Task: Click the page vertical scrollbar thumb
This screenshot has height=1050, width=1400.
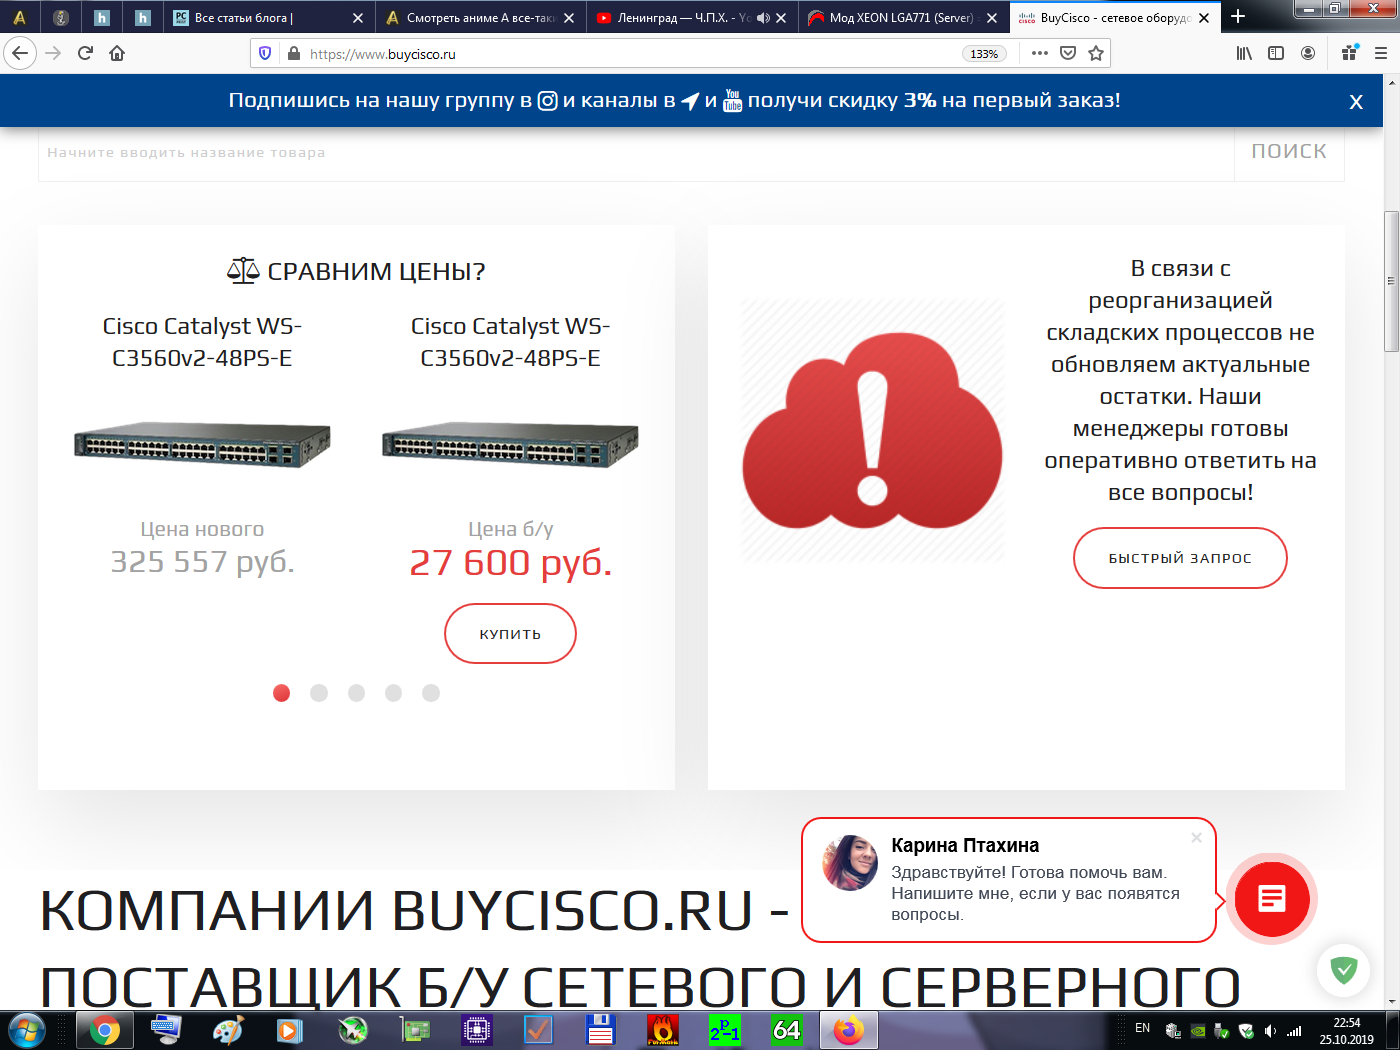Action: 1391,282
